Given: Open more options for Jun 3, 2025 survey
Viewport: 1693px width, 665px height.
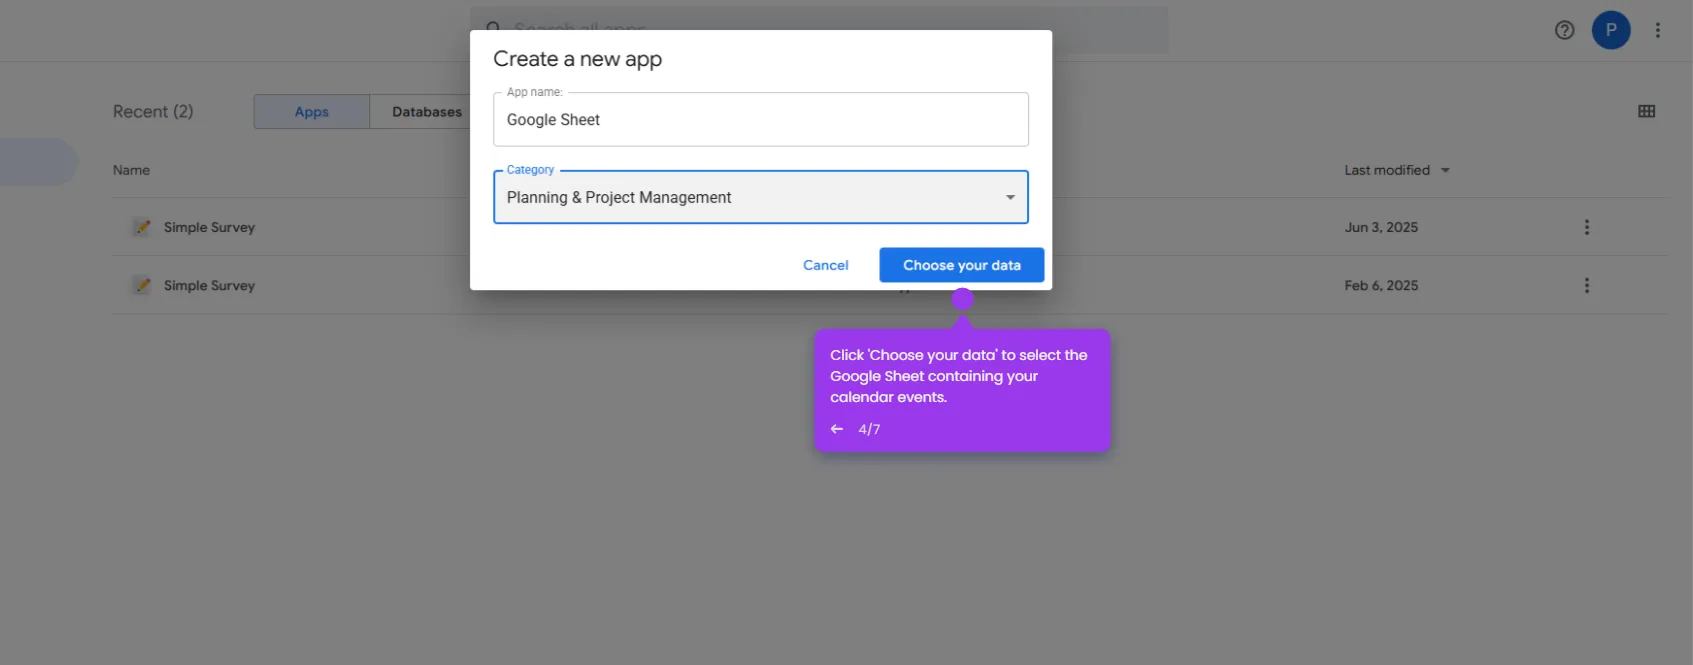Looking at the screenshot, I should click(1587, 227).
